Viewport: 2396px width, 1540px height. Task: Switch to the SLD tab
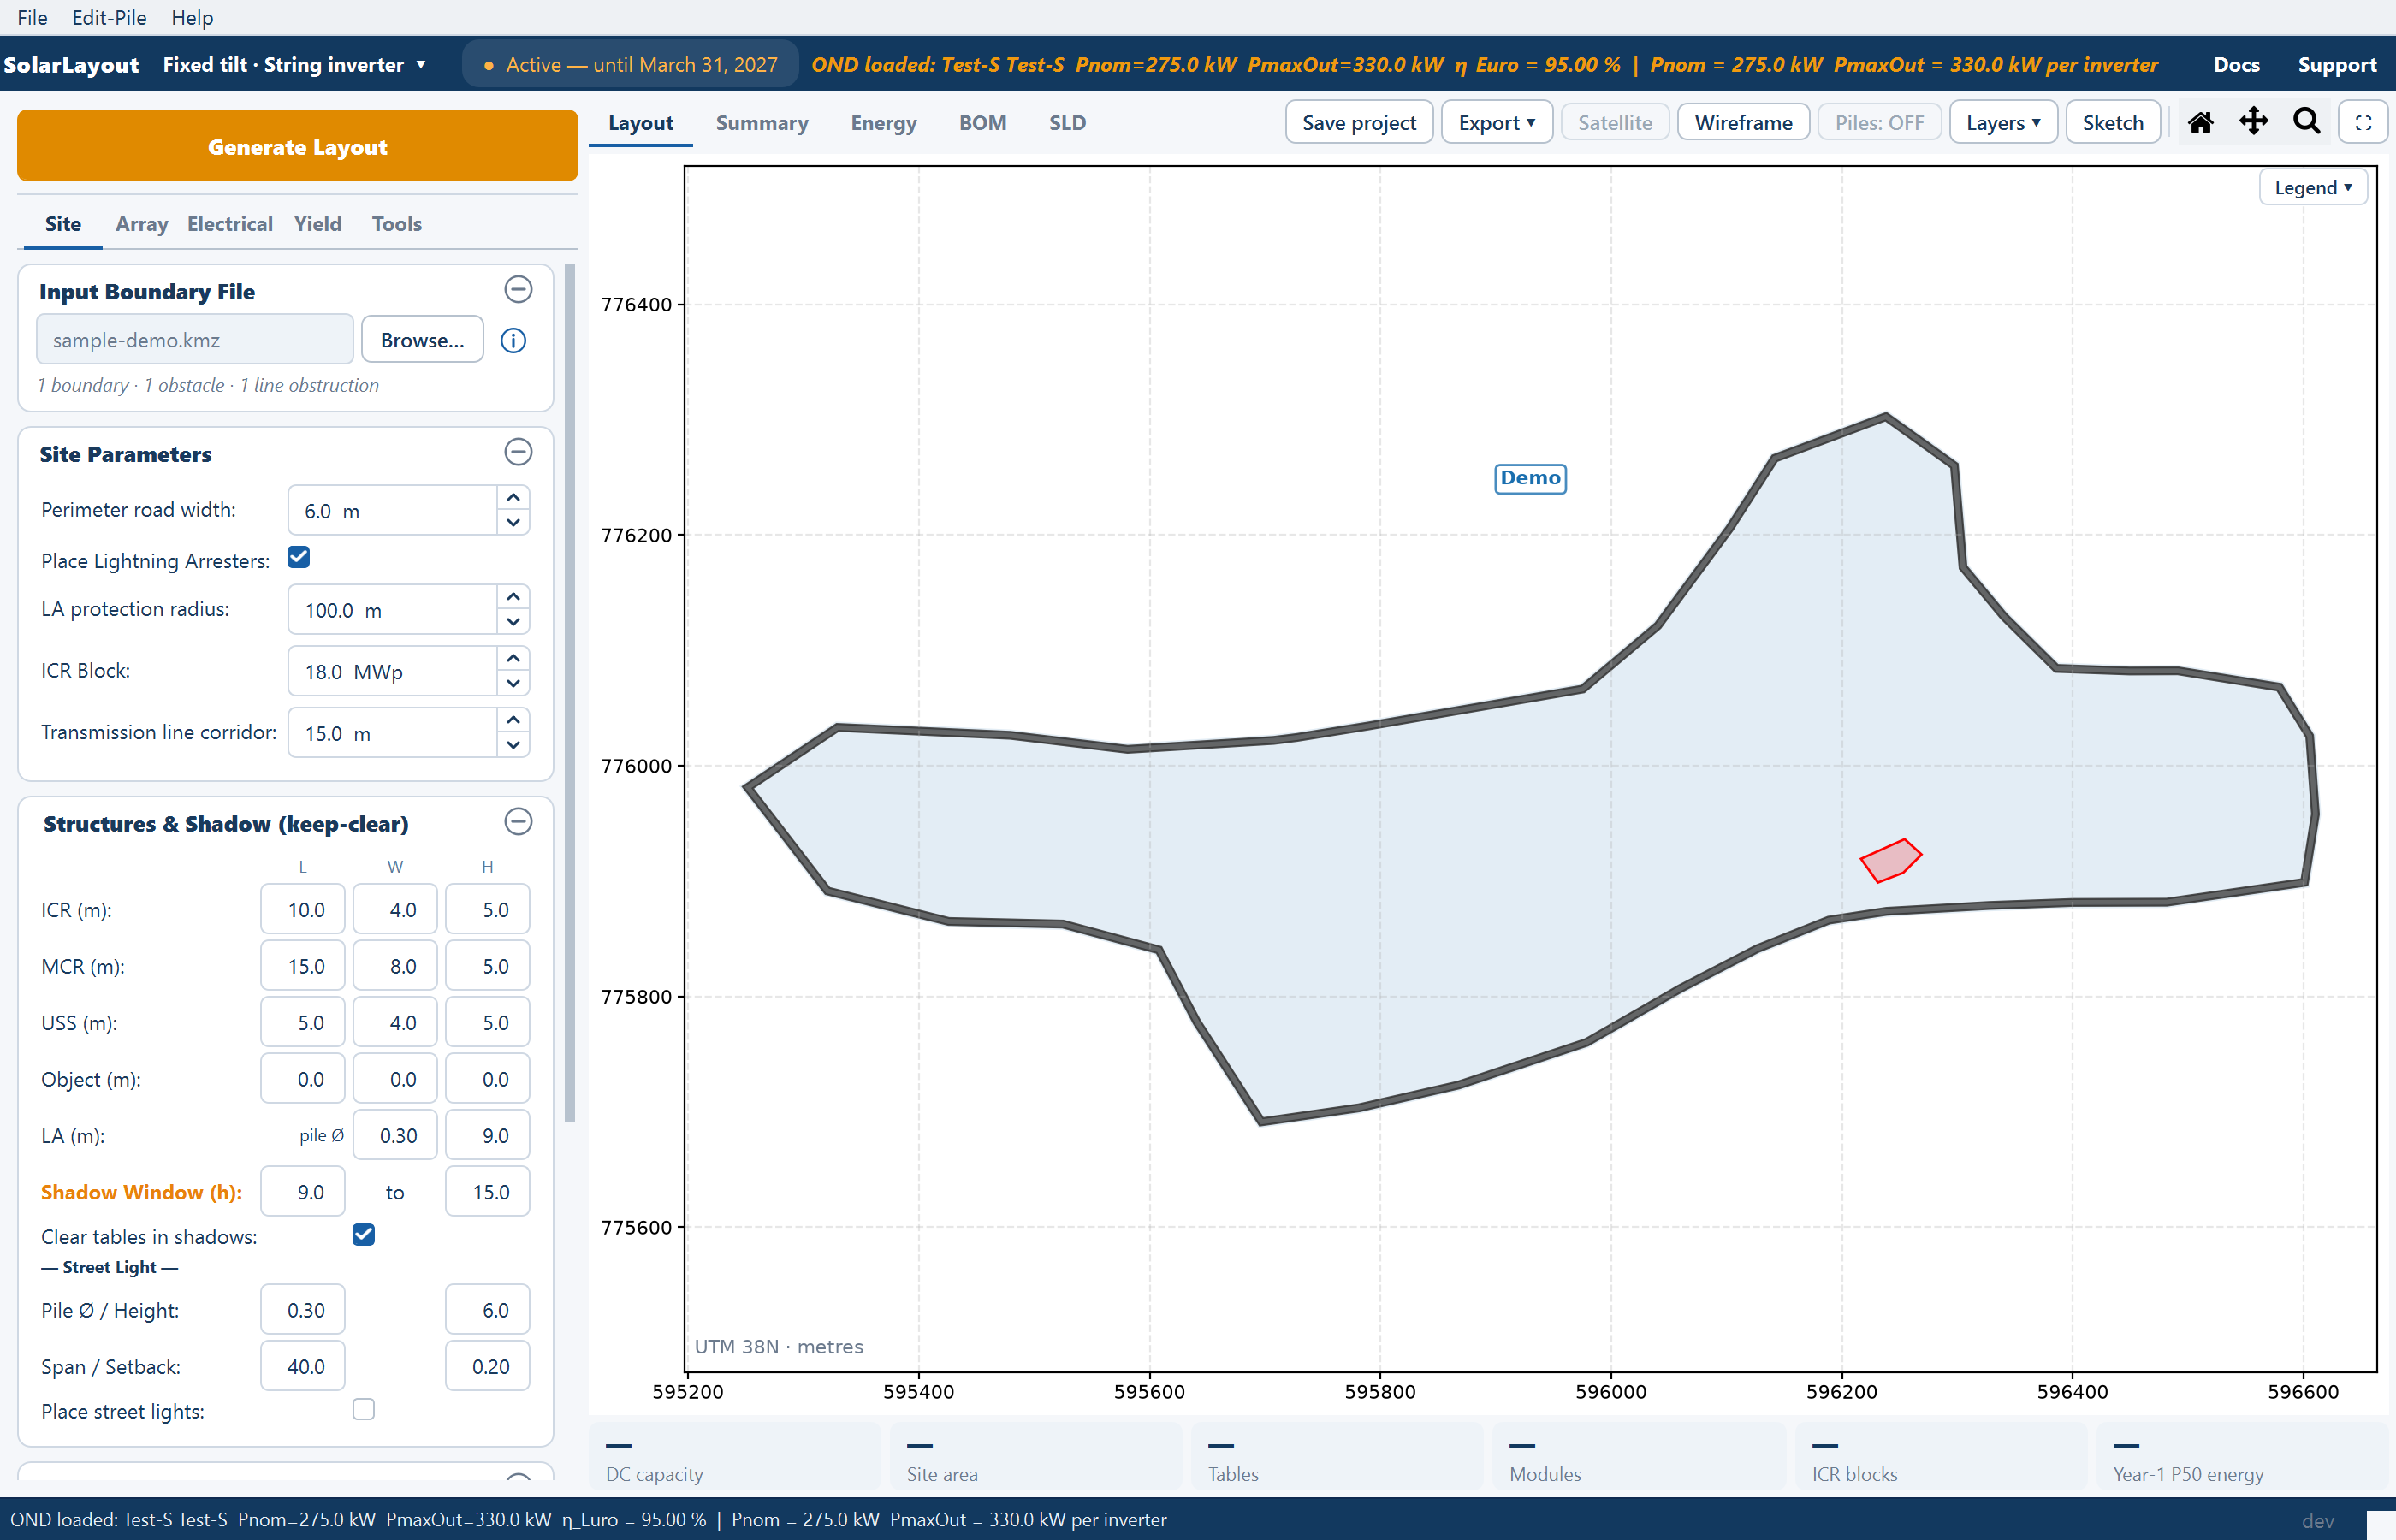1067,123
